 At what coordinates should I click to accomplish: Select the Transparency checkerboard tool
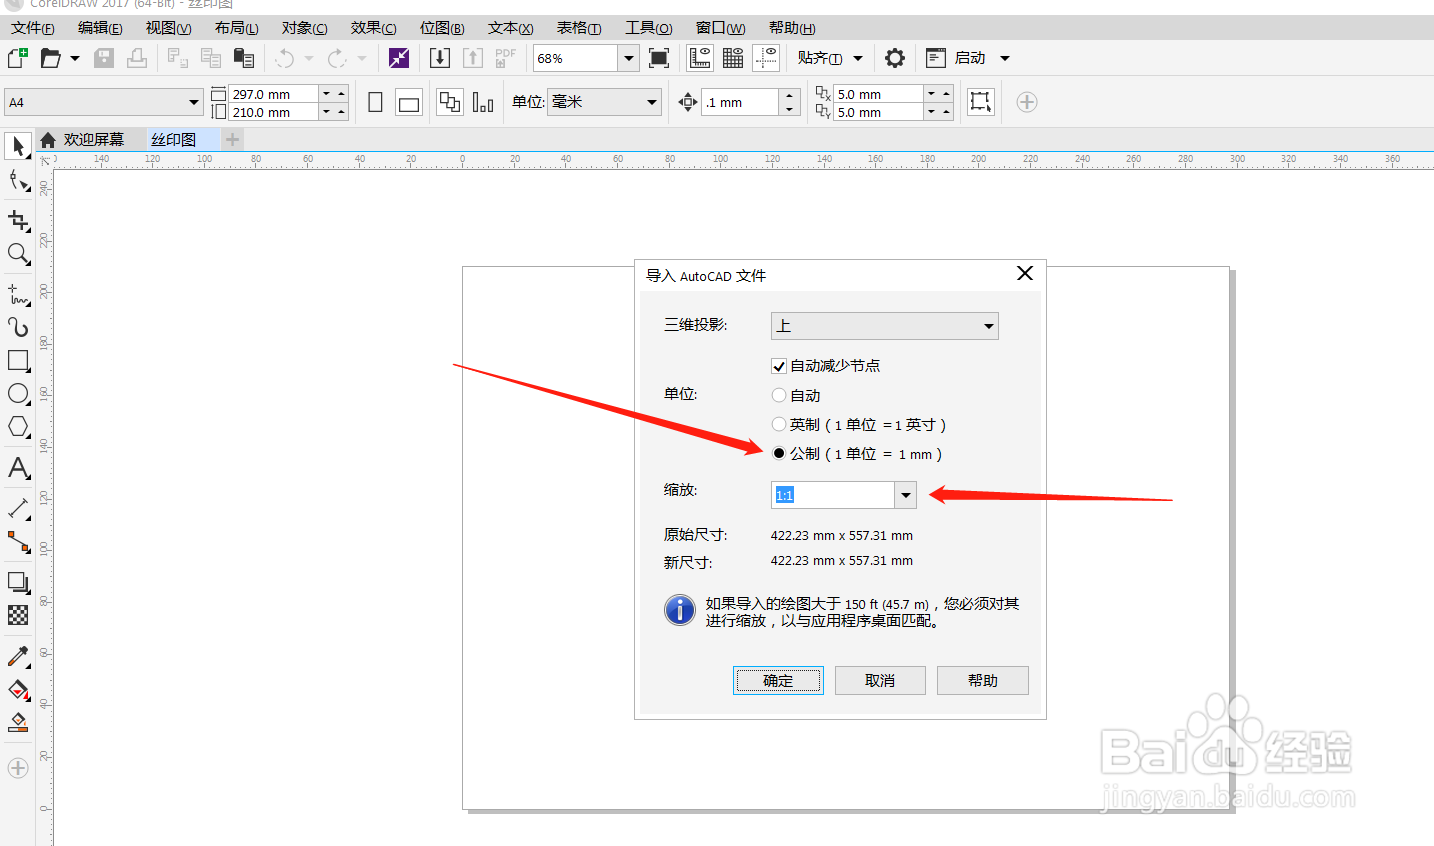[x=18, y=615]
